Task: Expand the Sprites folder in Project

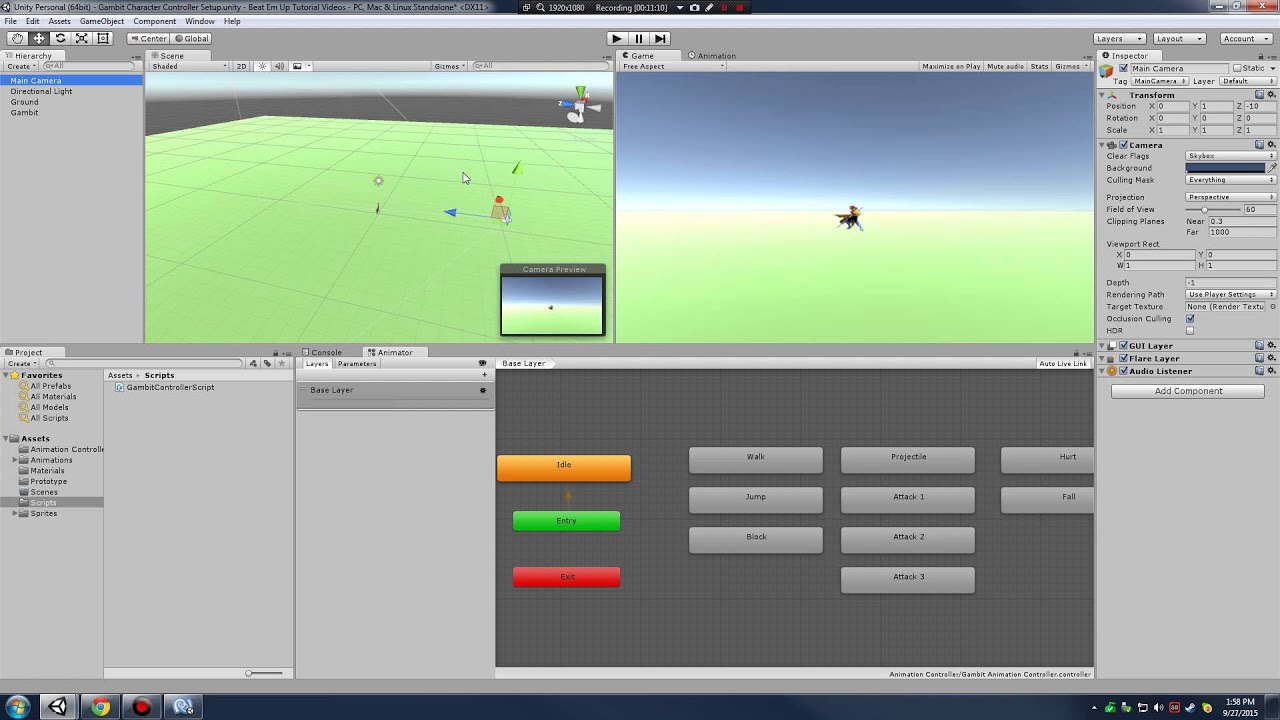Action: coord(15,513)
